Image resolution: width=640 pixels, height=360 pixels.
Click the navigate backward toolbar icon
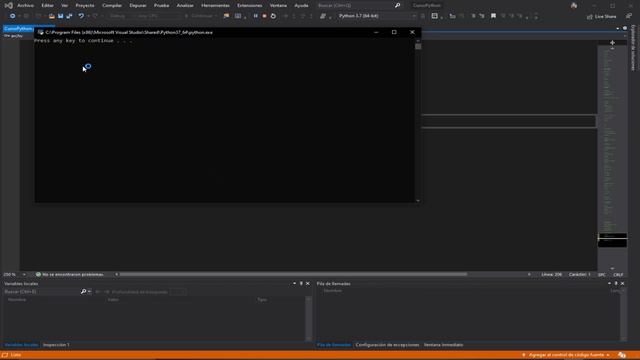[13, 16]
